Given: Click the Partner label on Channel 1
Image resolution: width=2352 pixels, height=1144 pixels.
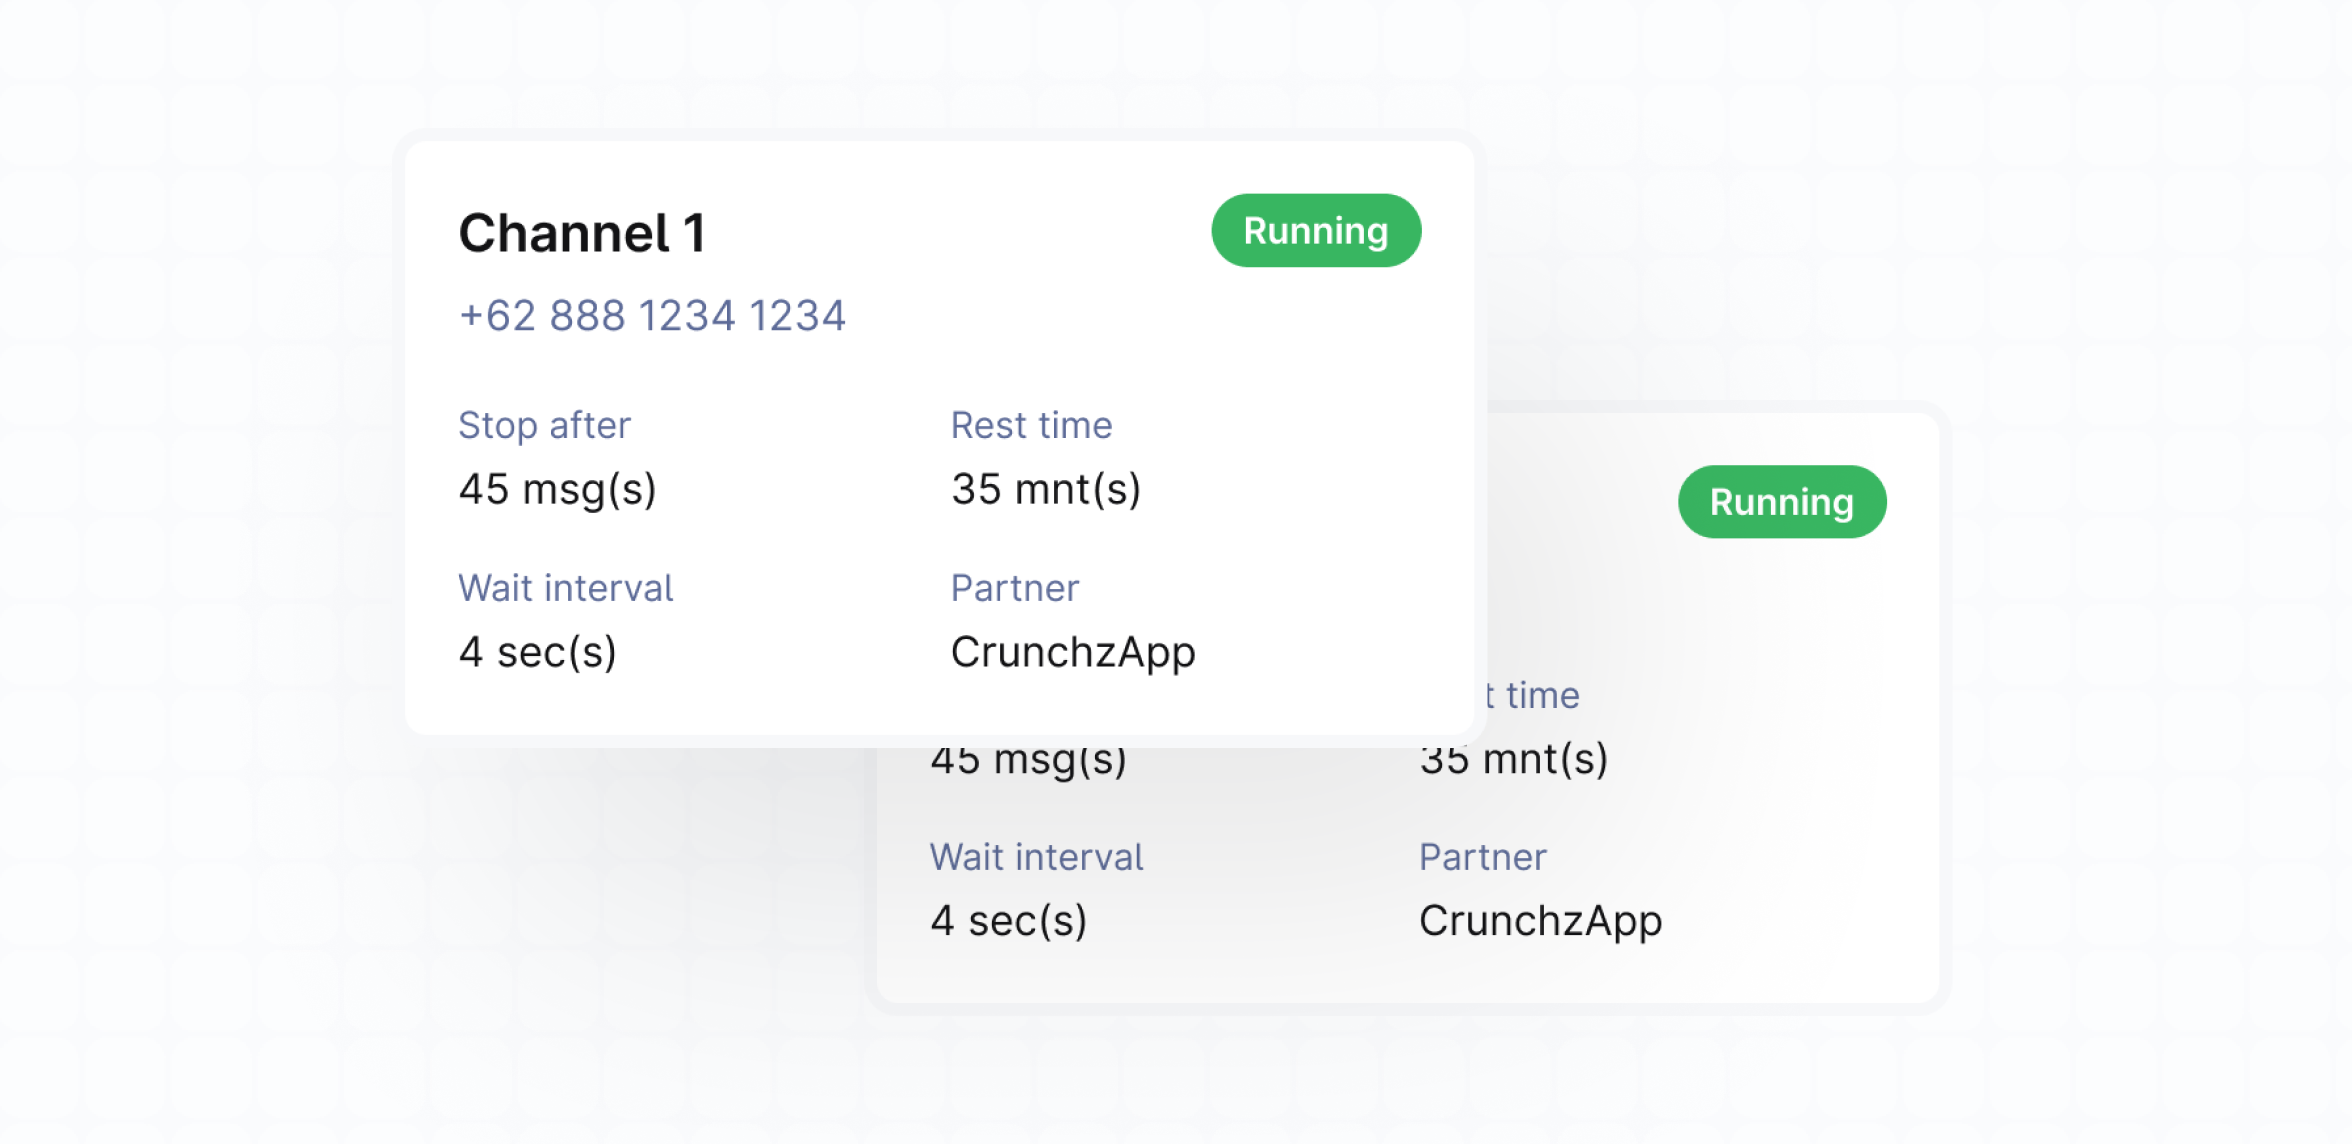Looking at the screenshot, I should click(1014, 588).
